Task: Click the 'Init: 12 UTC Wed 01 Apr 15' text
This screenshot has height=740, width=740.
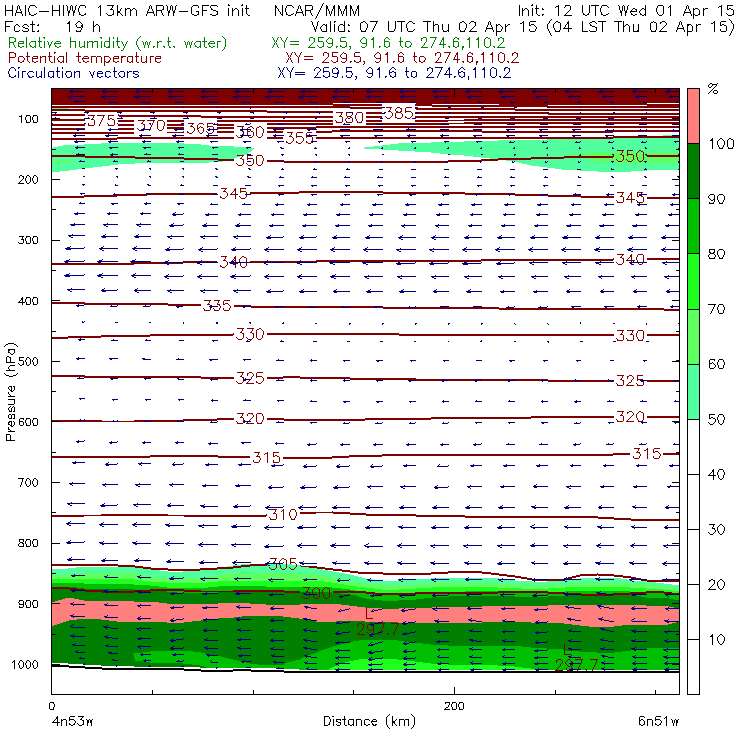Action: (x=626, y=11)
